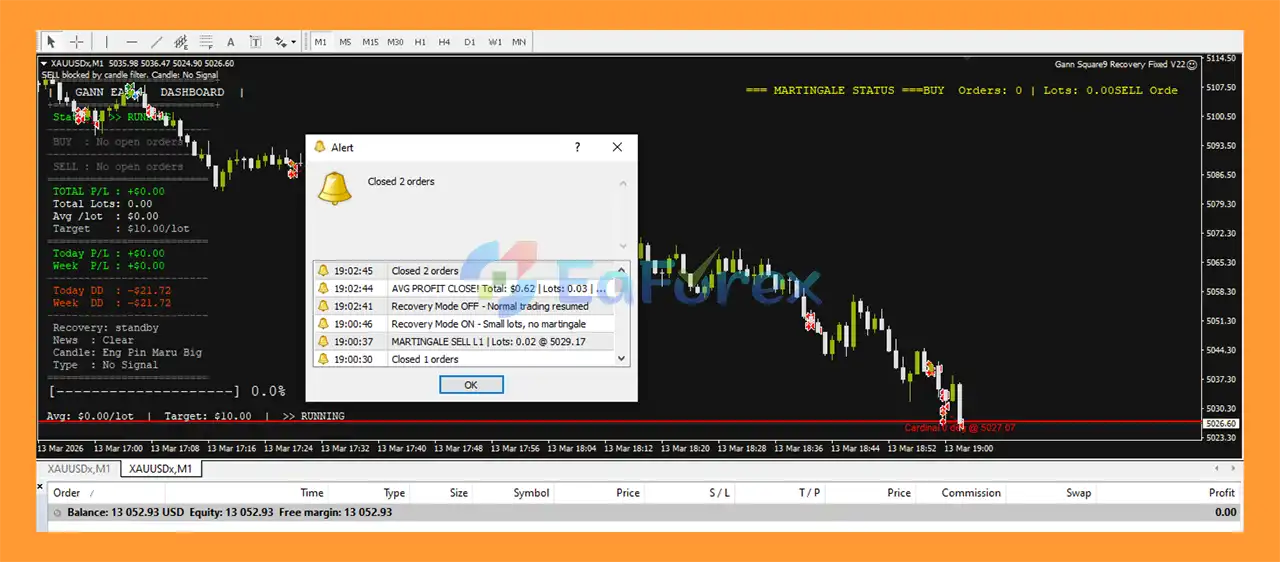
Task: Click the TOTAL P/L dashboard line
Action: [109, 191]
